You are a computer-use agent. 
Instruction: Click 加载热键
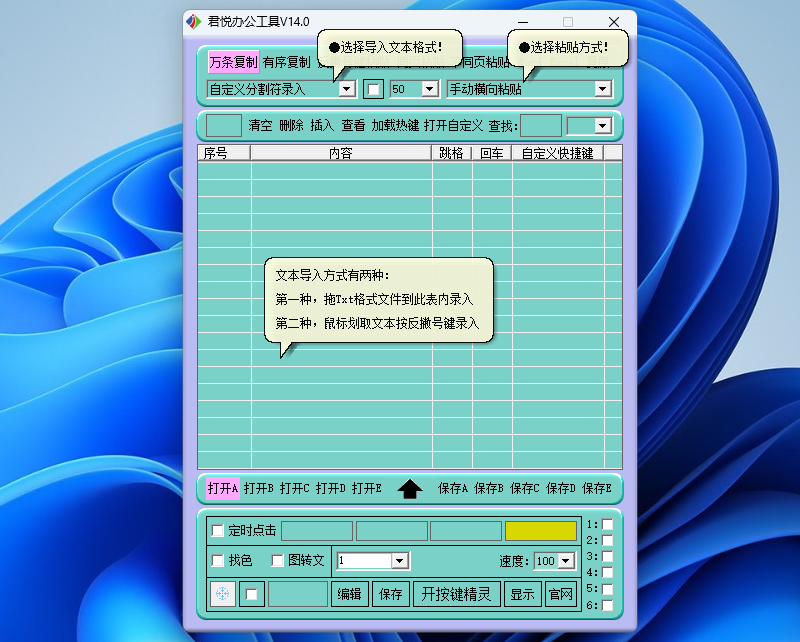(x=395, y=126)
